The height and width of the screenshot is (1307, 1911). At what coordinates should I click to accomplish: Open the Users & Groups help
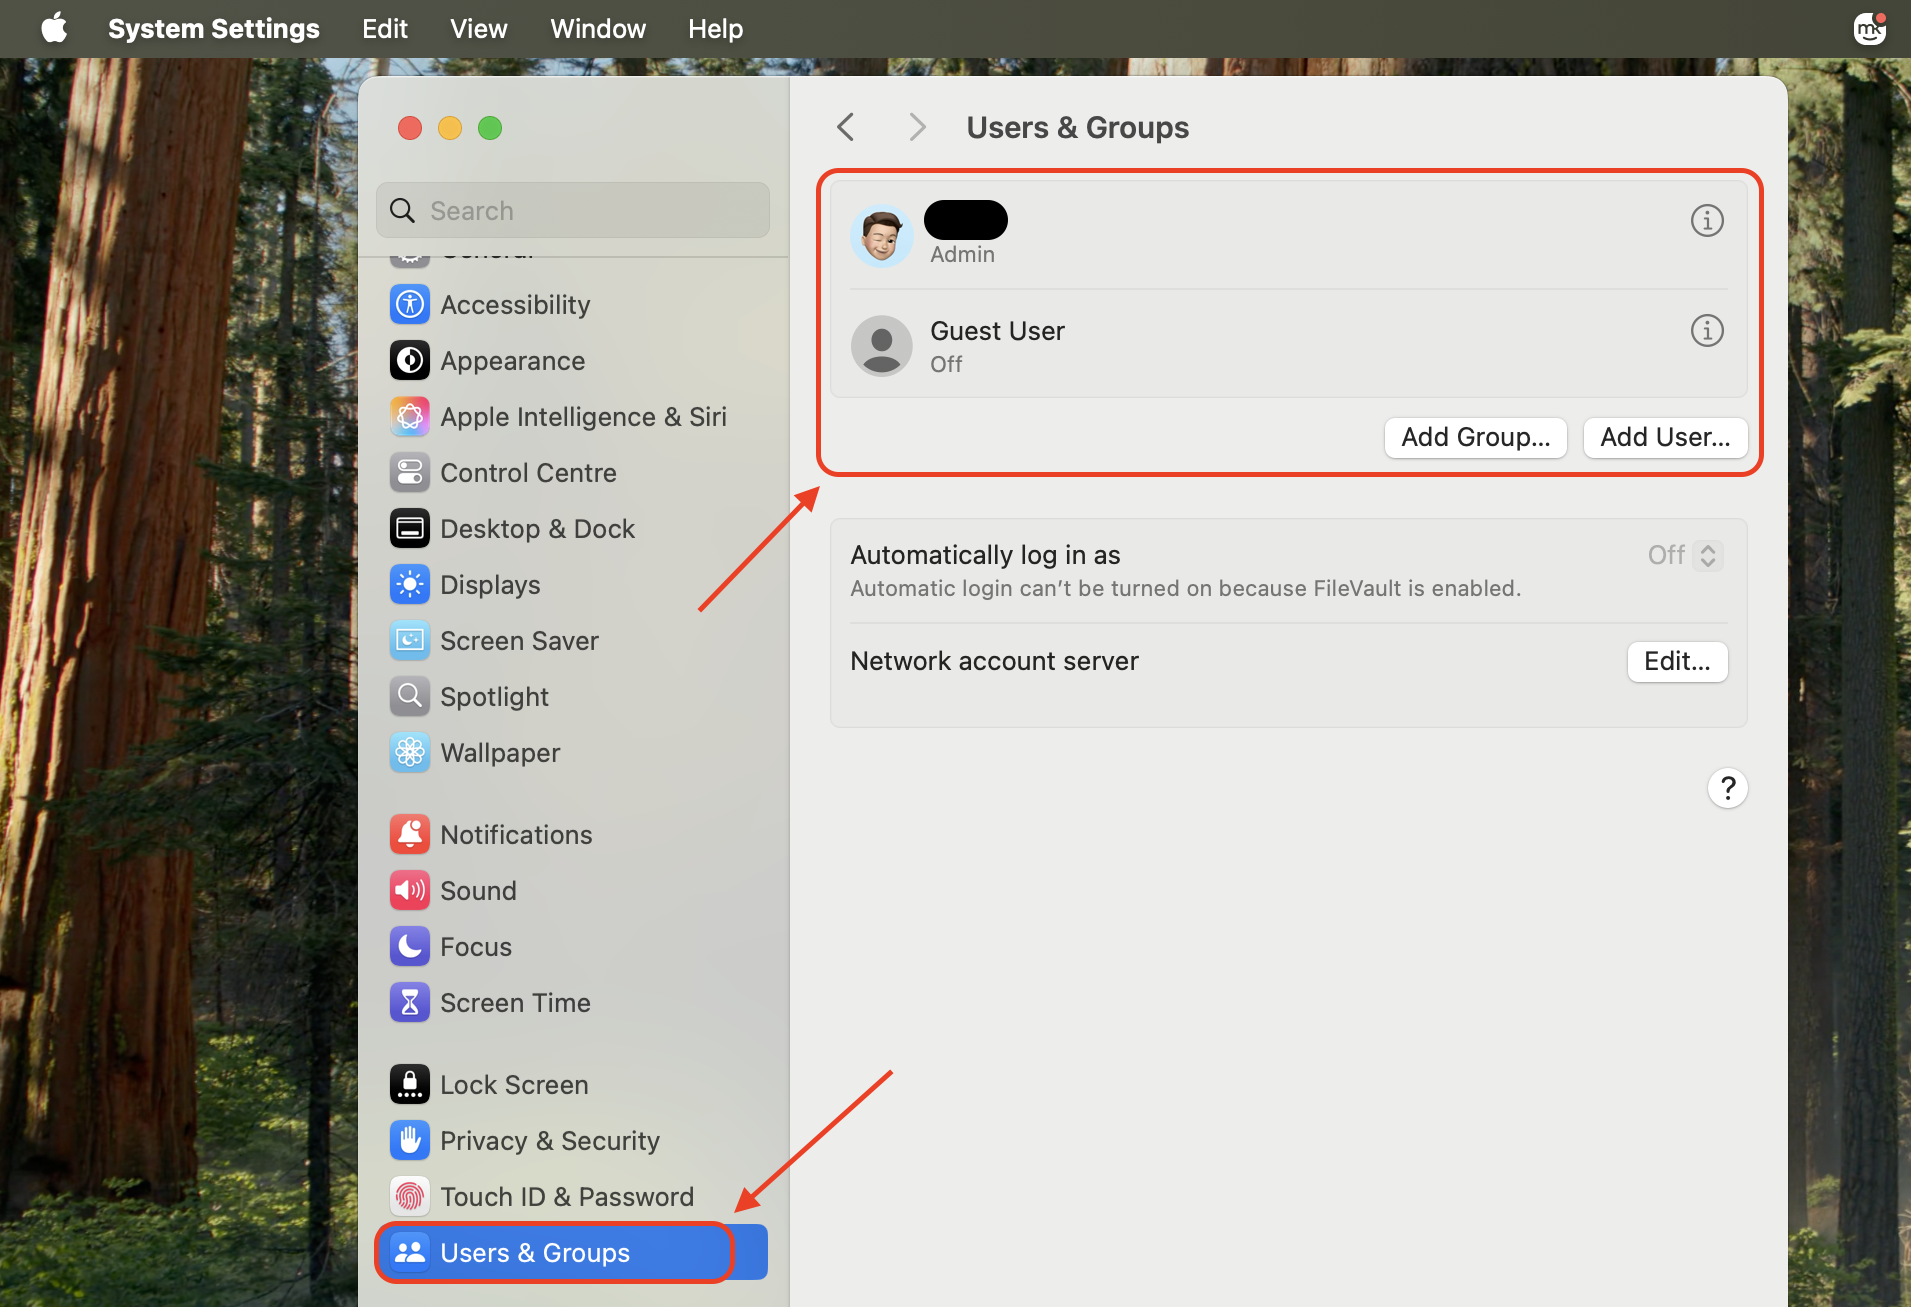coord(1728,788)
